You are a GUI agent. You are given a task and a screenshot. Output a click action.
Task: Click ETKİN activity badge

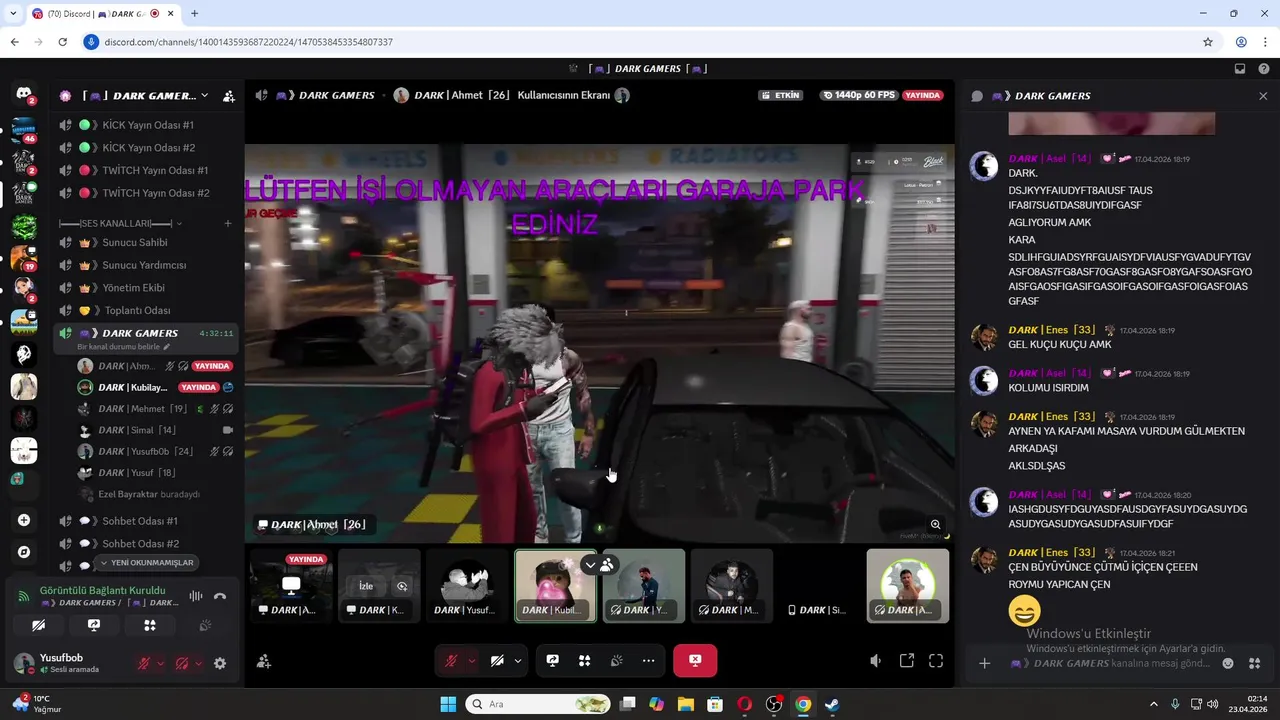point(781,95)
